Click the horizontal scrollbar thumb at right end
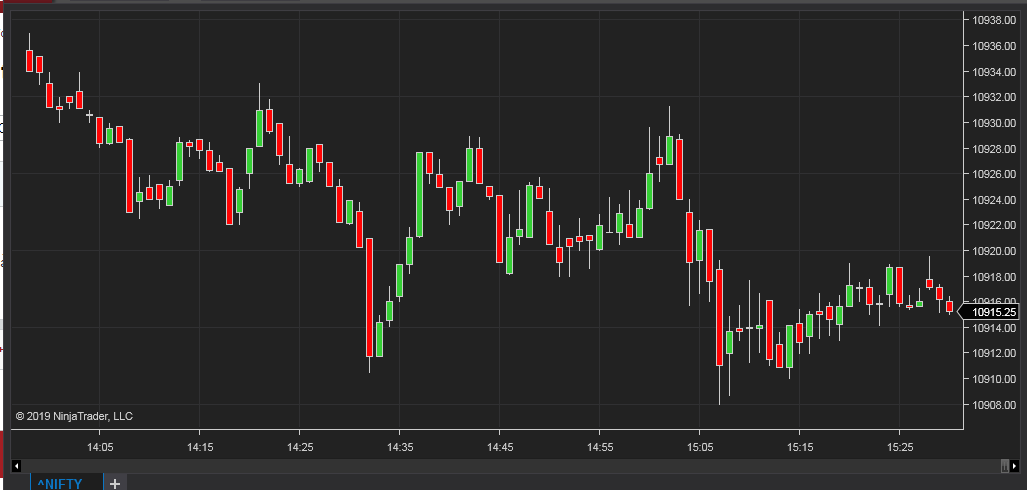Viewport: 1027px width, 490px height. [x=1005, y=466]
